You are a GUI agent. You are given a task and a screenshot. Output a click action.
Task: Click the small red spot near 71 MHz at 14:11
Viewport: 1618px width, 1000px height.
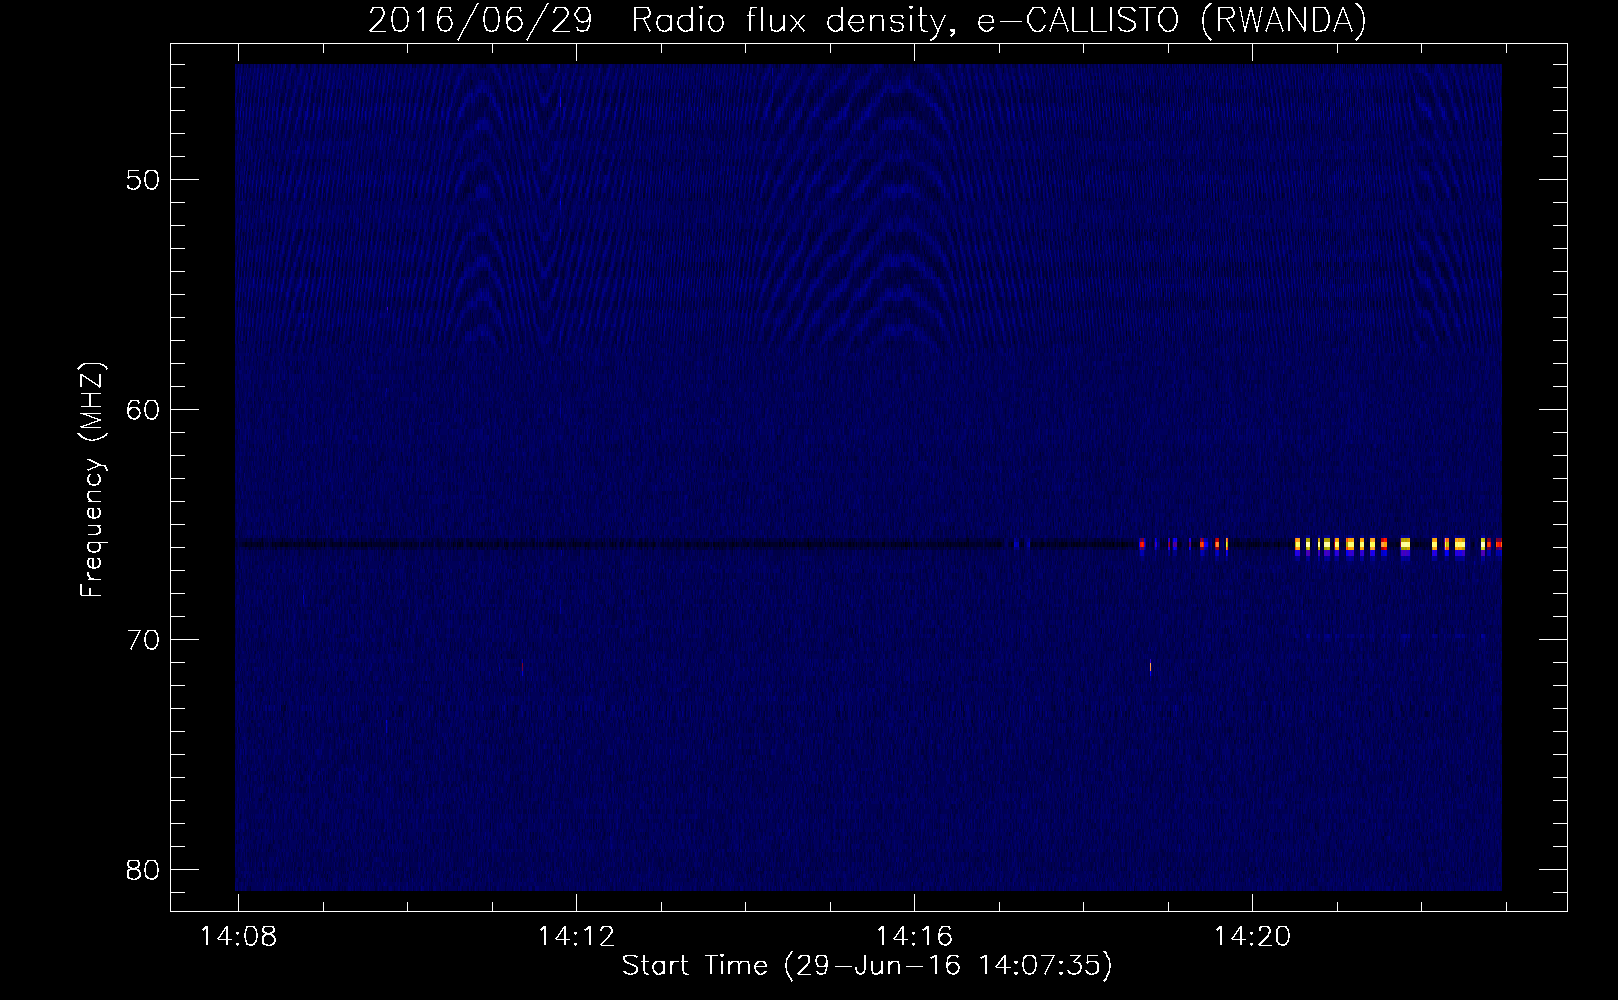(522, 667)
